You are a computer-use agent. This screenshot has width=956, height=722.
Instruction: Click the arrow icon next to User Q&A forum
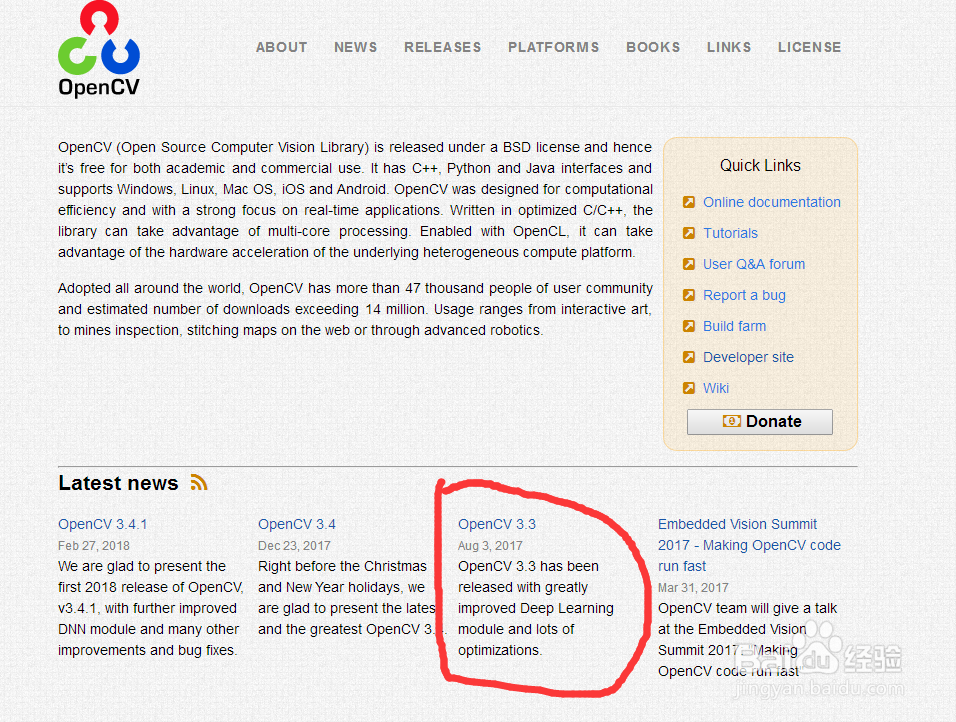(689, 264)
